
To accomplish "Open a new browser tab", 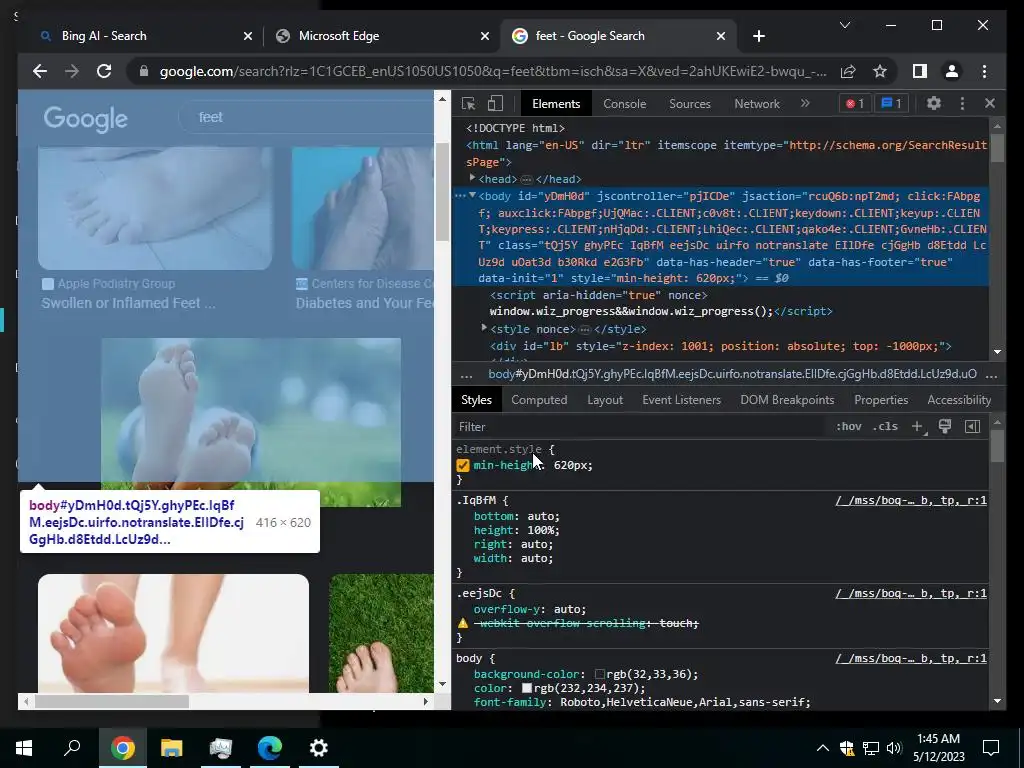I will (x=759, y=36).
